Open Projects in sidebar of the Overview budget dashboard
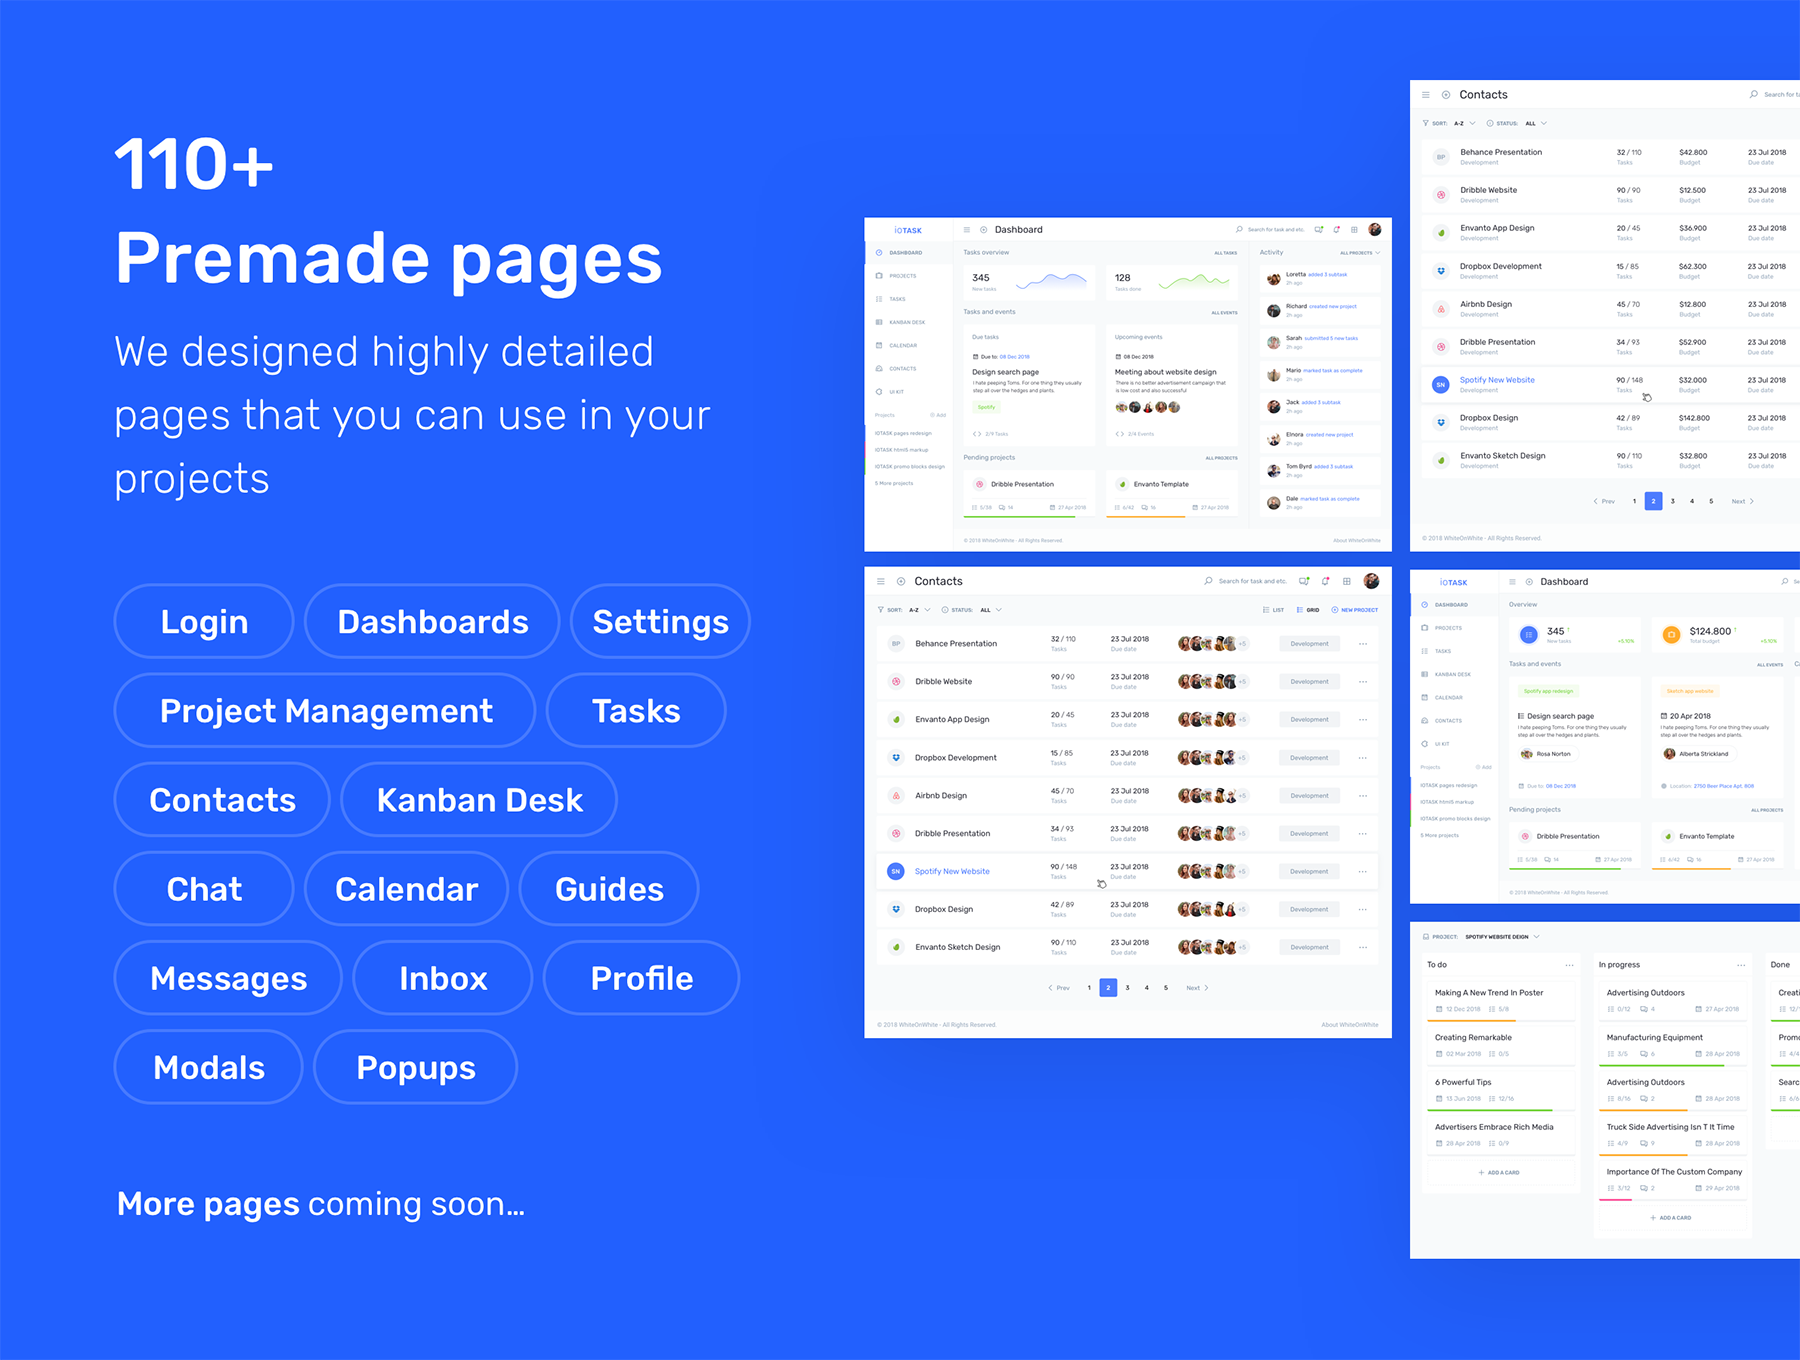 click(x=1447, y=628)
